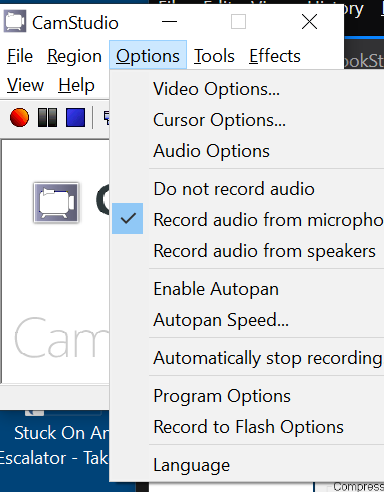Open Program Options submenu
Viewport: 384px width, 492px height.
(x=248, y=396)
